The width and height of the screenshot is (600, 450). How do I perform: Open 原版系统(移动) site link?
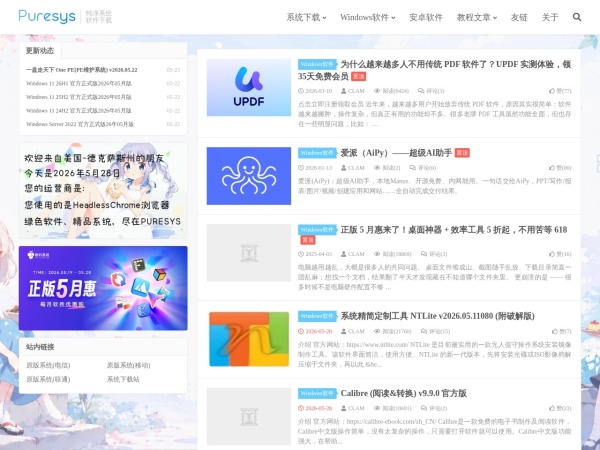tap(129, 365)
